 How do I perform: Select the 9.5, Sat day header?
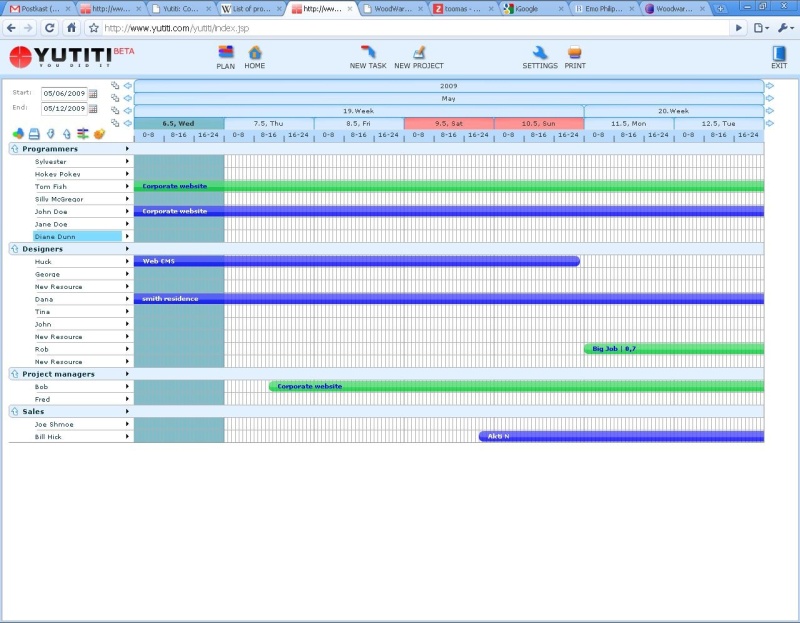(x=448, y=124)
